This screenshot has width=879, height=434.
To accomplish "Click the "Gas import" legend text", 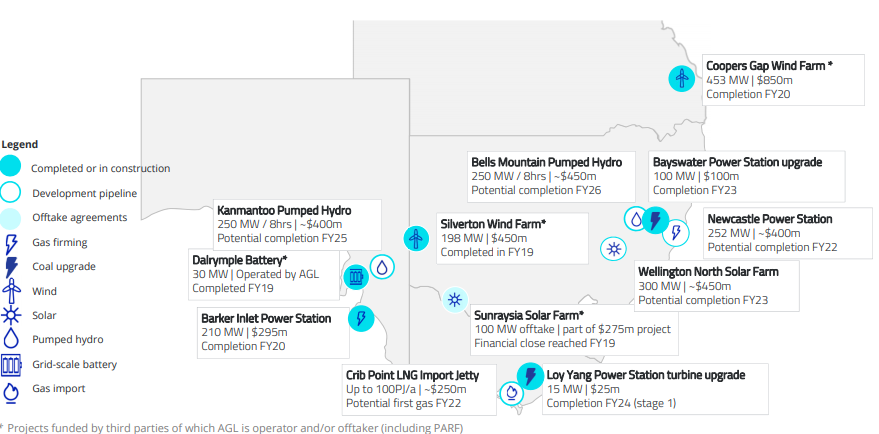I will (59, 389).
